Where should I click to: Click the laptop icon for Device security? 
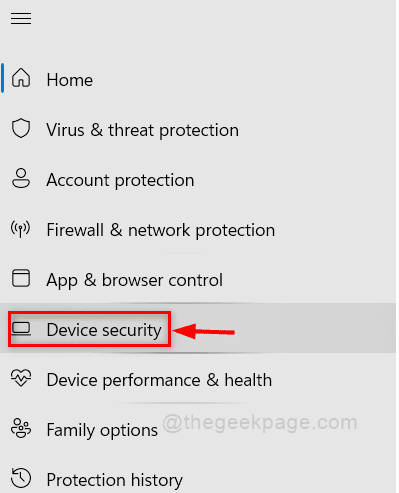coord(21,329)
